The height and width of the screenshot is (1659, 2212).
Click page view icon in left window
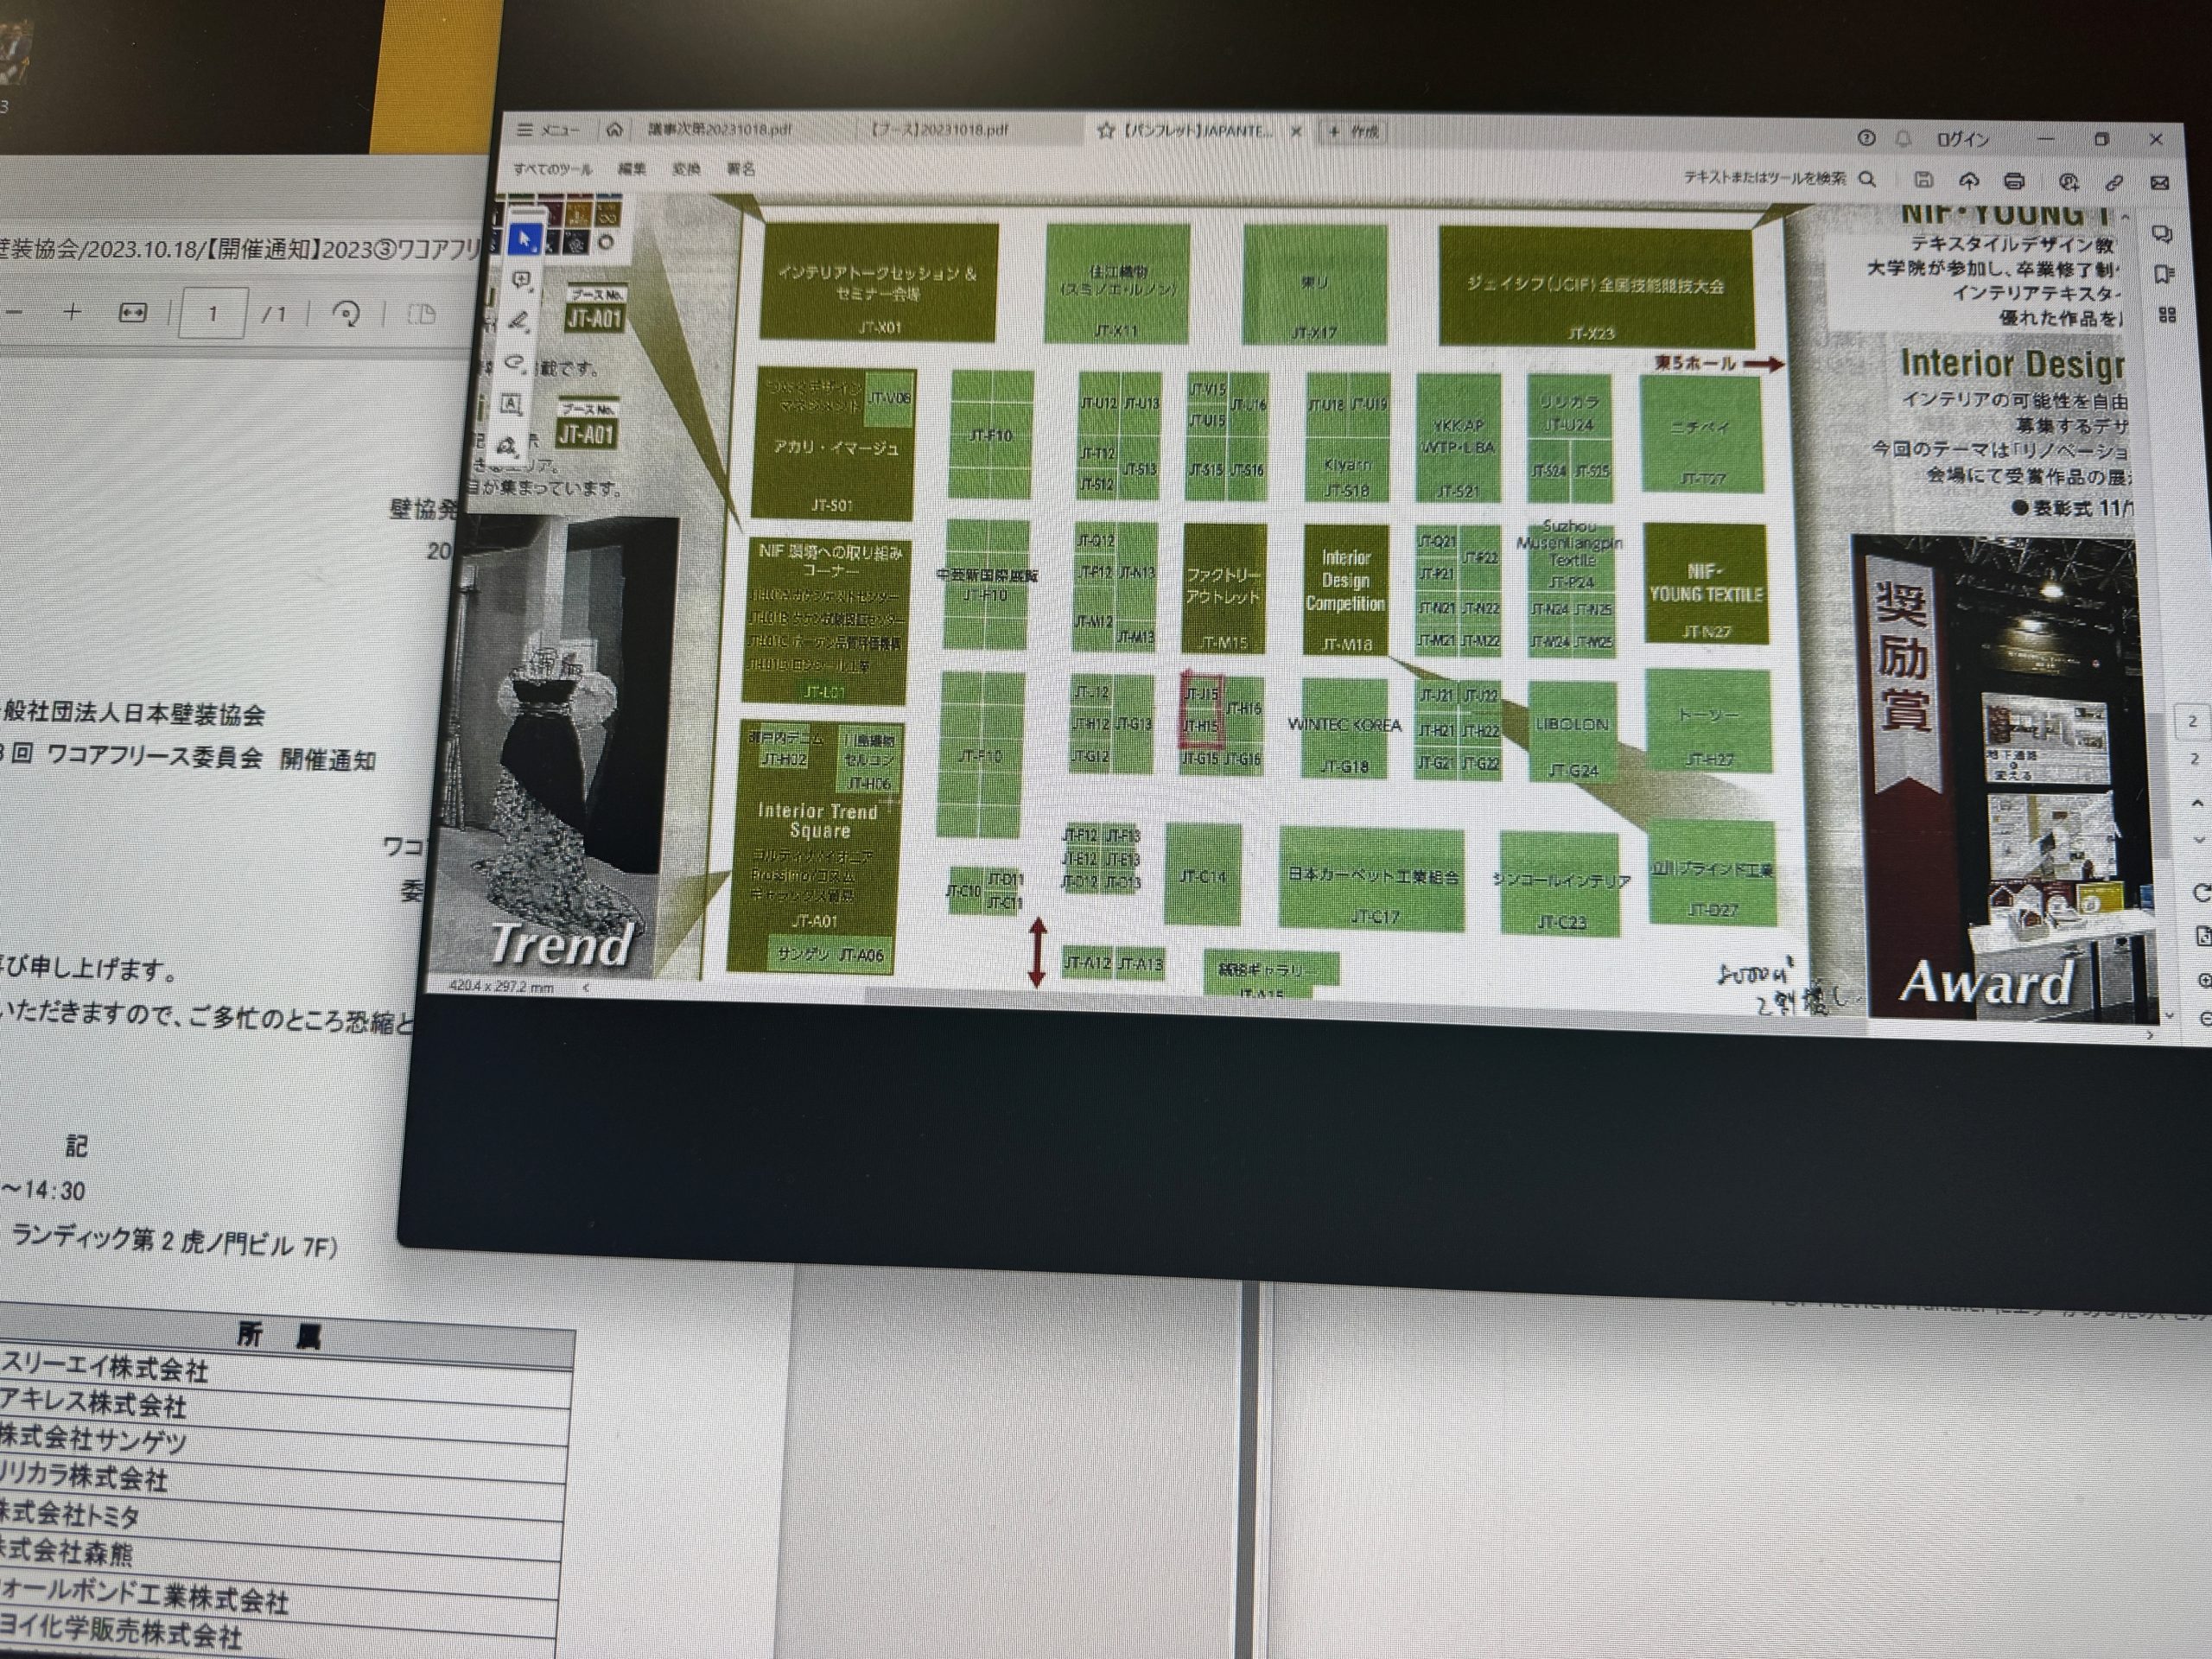[422, 314]
